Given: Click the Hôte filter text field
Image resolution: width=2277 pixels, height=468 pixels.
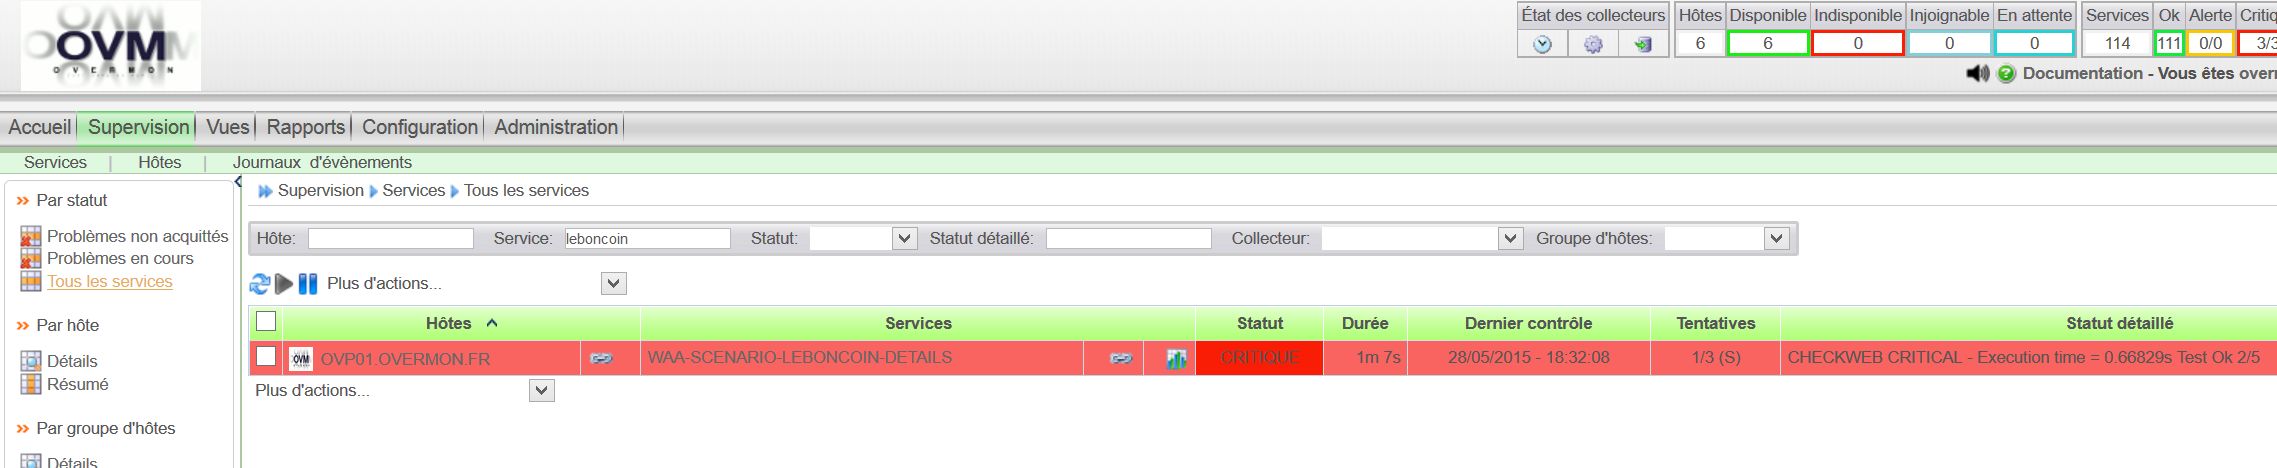Looking at the screenshot, I should click(x=390, y=238).
